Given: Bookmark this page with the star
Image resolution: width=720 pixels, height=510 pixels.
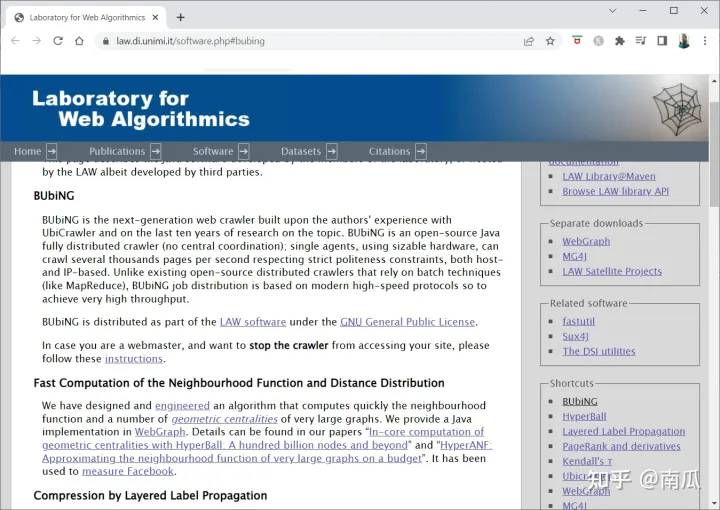Looking at the screenshot, I should click(550, 41).
